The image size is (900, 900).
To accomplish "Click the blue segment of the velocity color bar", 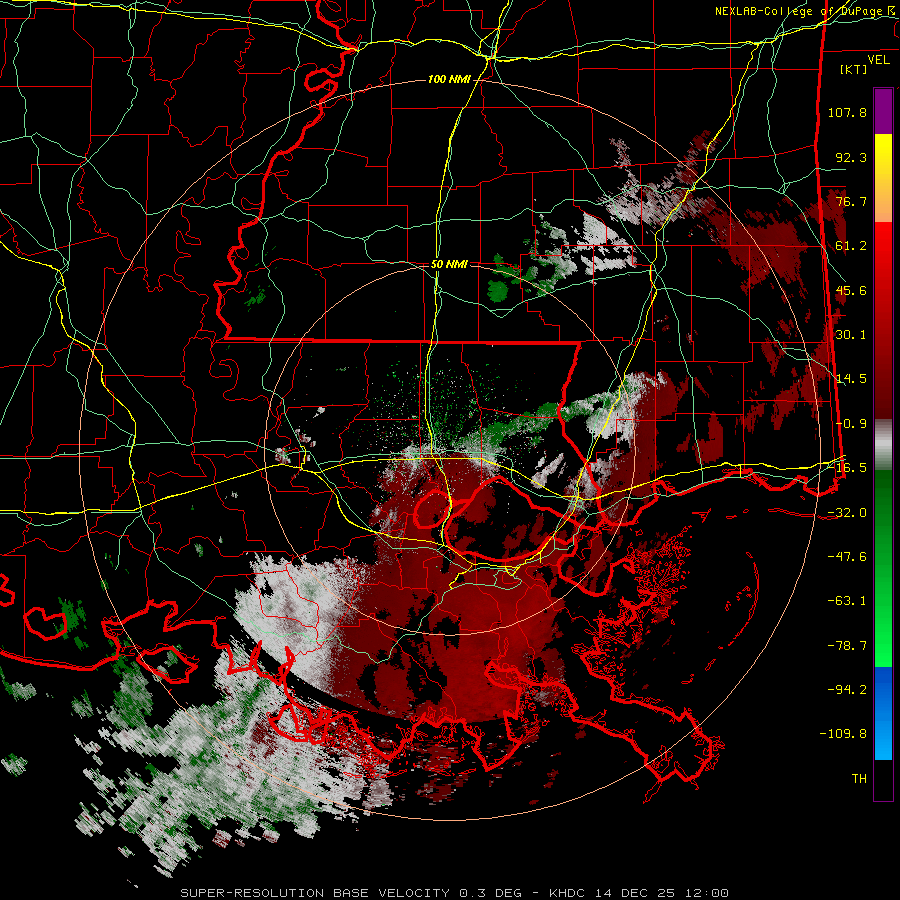I will tap(883, 713).
